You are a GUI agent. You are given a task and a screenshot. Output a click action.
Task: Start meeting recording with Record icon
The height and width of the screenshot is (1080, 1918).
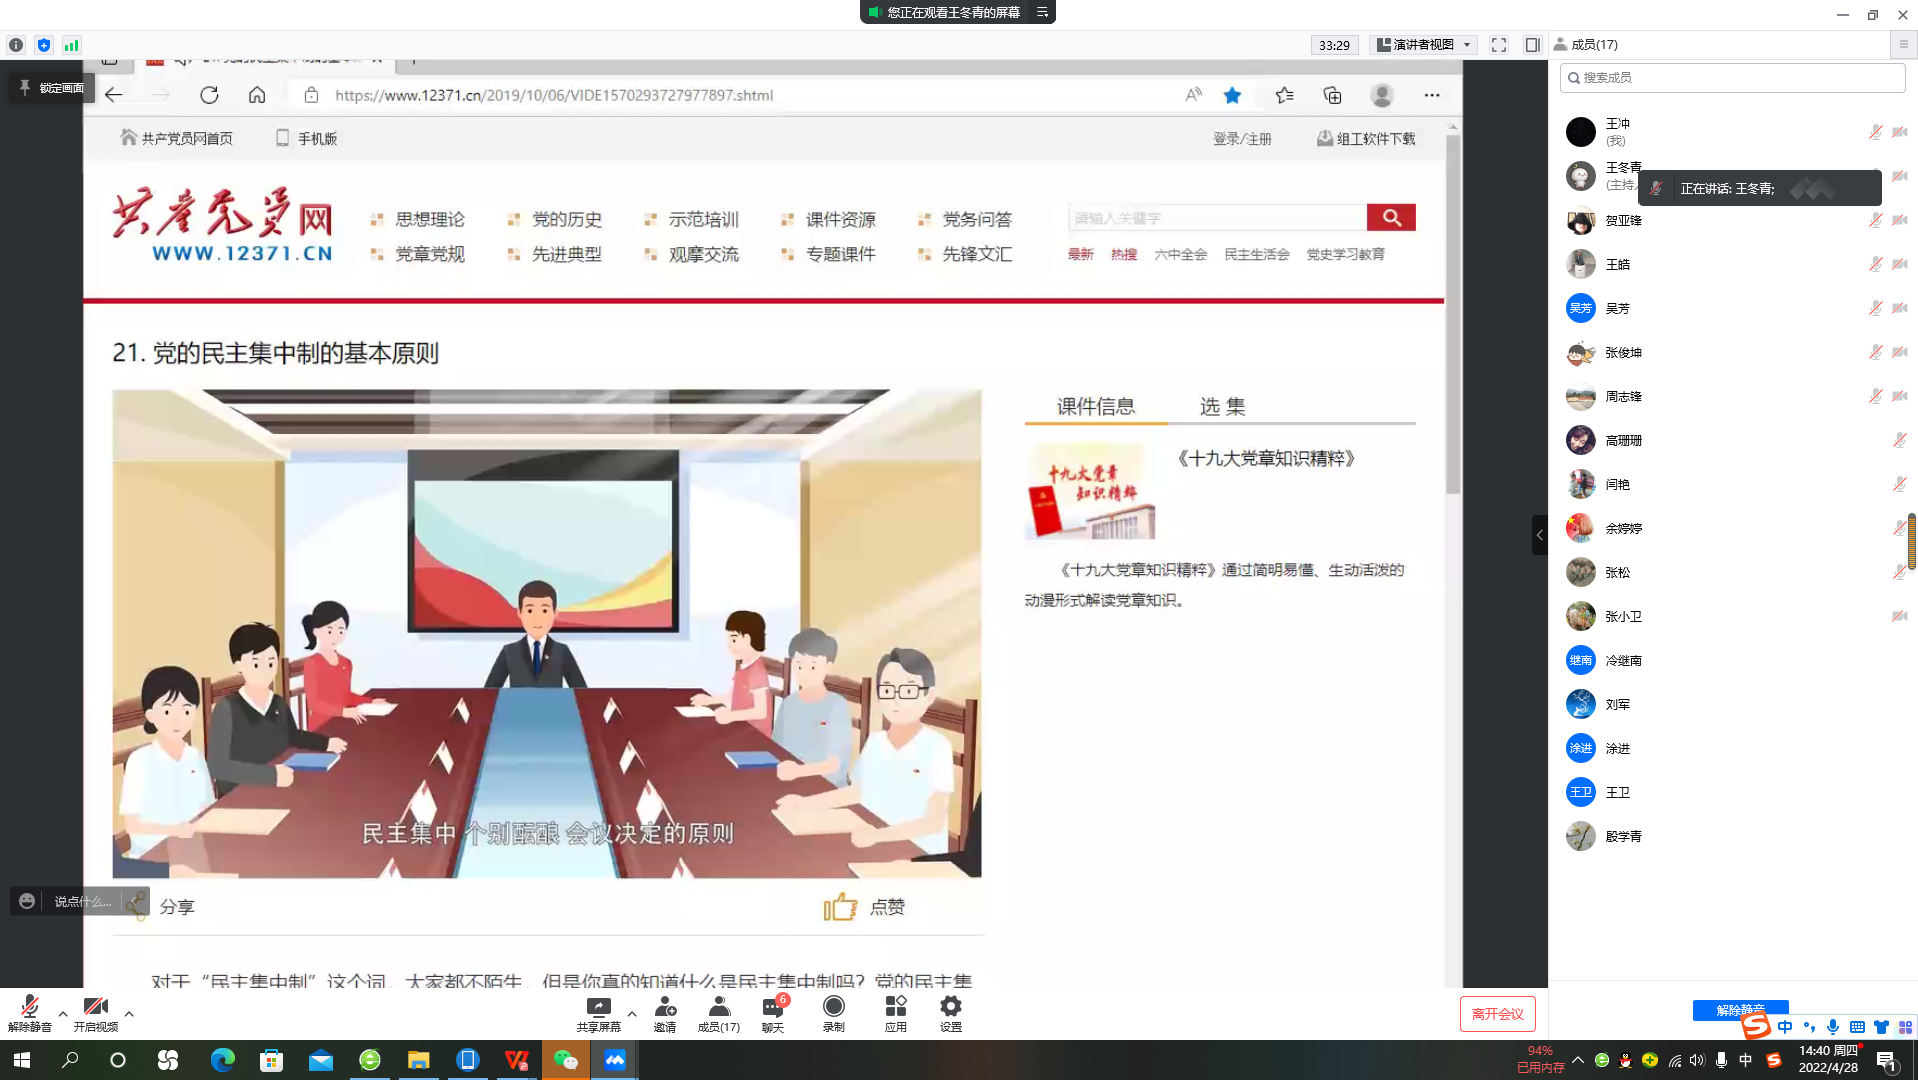pyautogui.click(x=833, y=1012)
